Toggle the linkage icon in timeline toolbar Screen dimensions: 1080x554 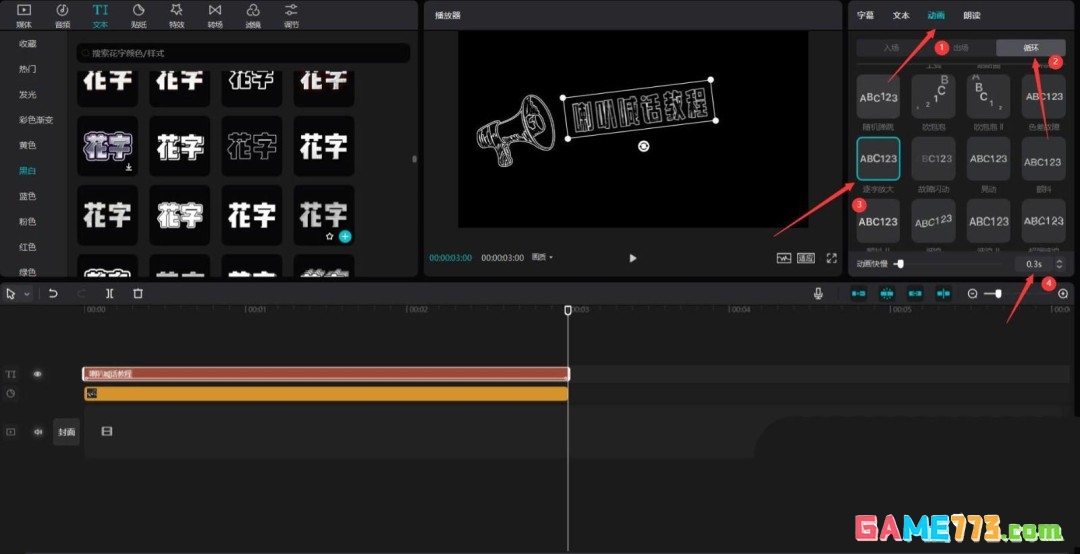pyautogui.click(x=915, y=294)
